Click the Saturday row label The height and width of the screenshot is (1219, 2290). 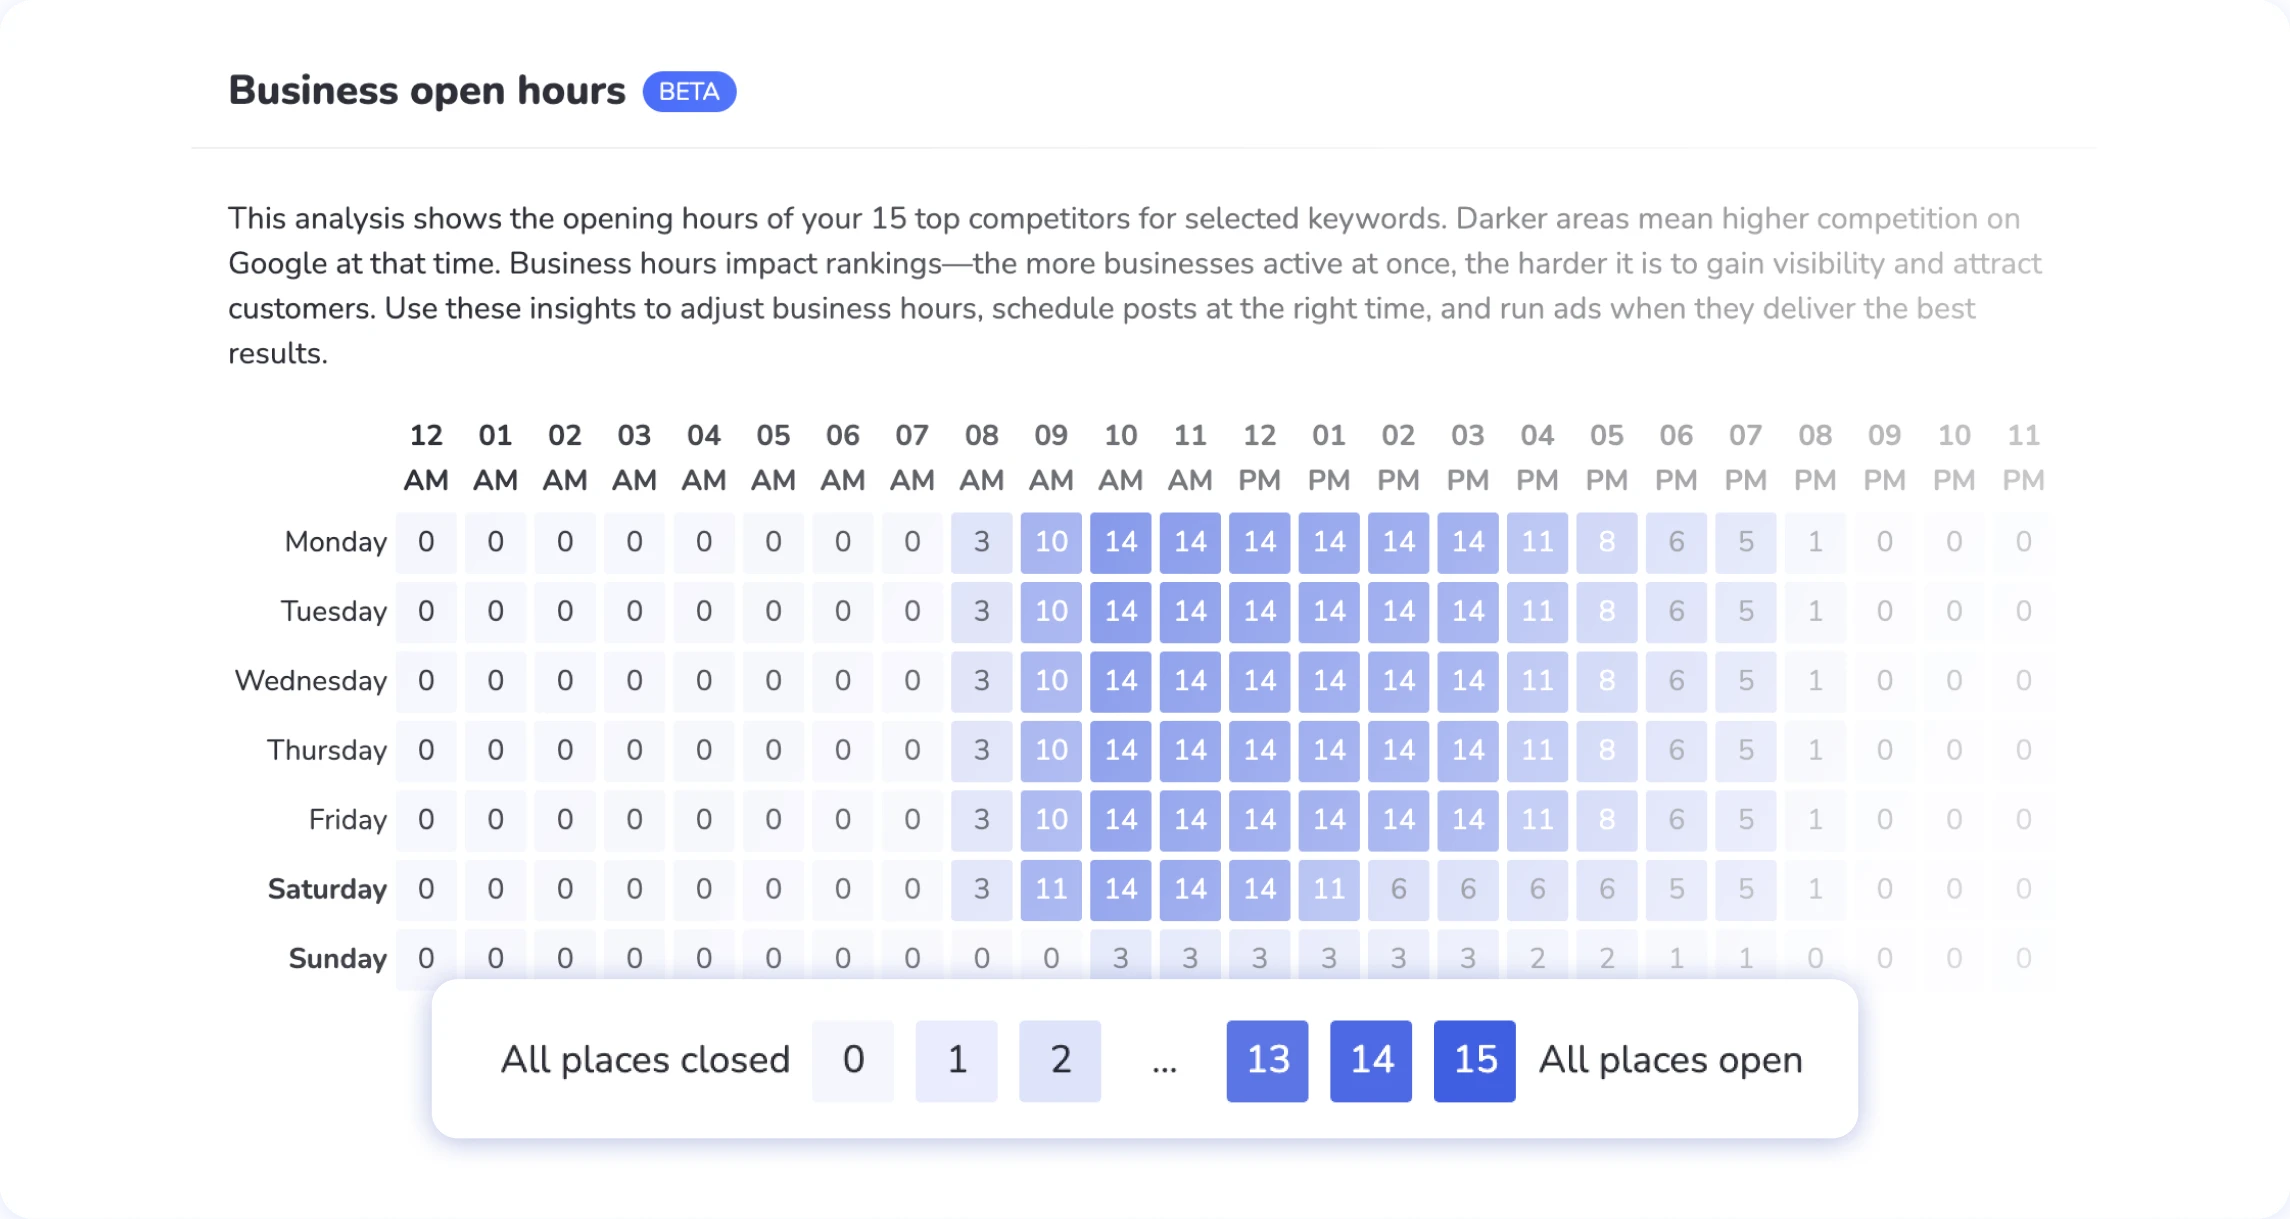[327, 889]
